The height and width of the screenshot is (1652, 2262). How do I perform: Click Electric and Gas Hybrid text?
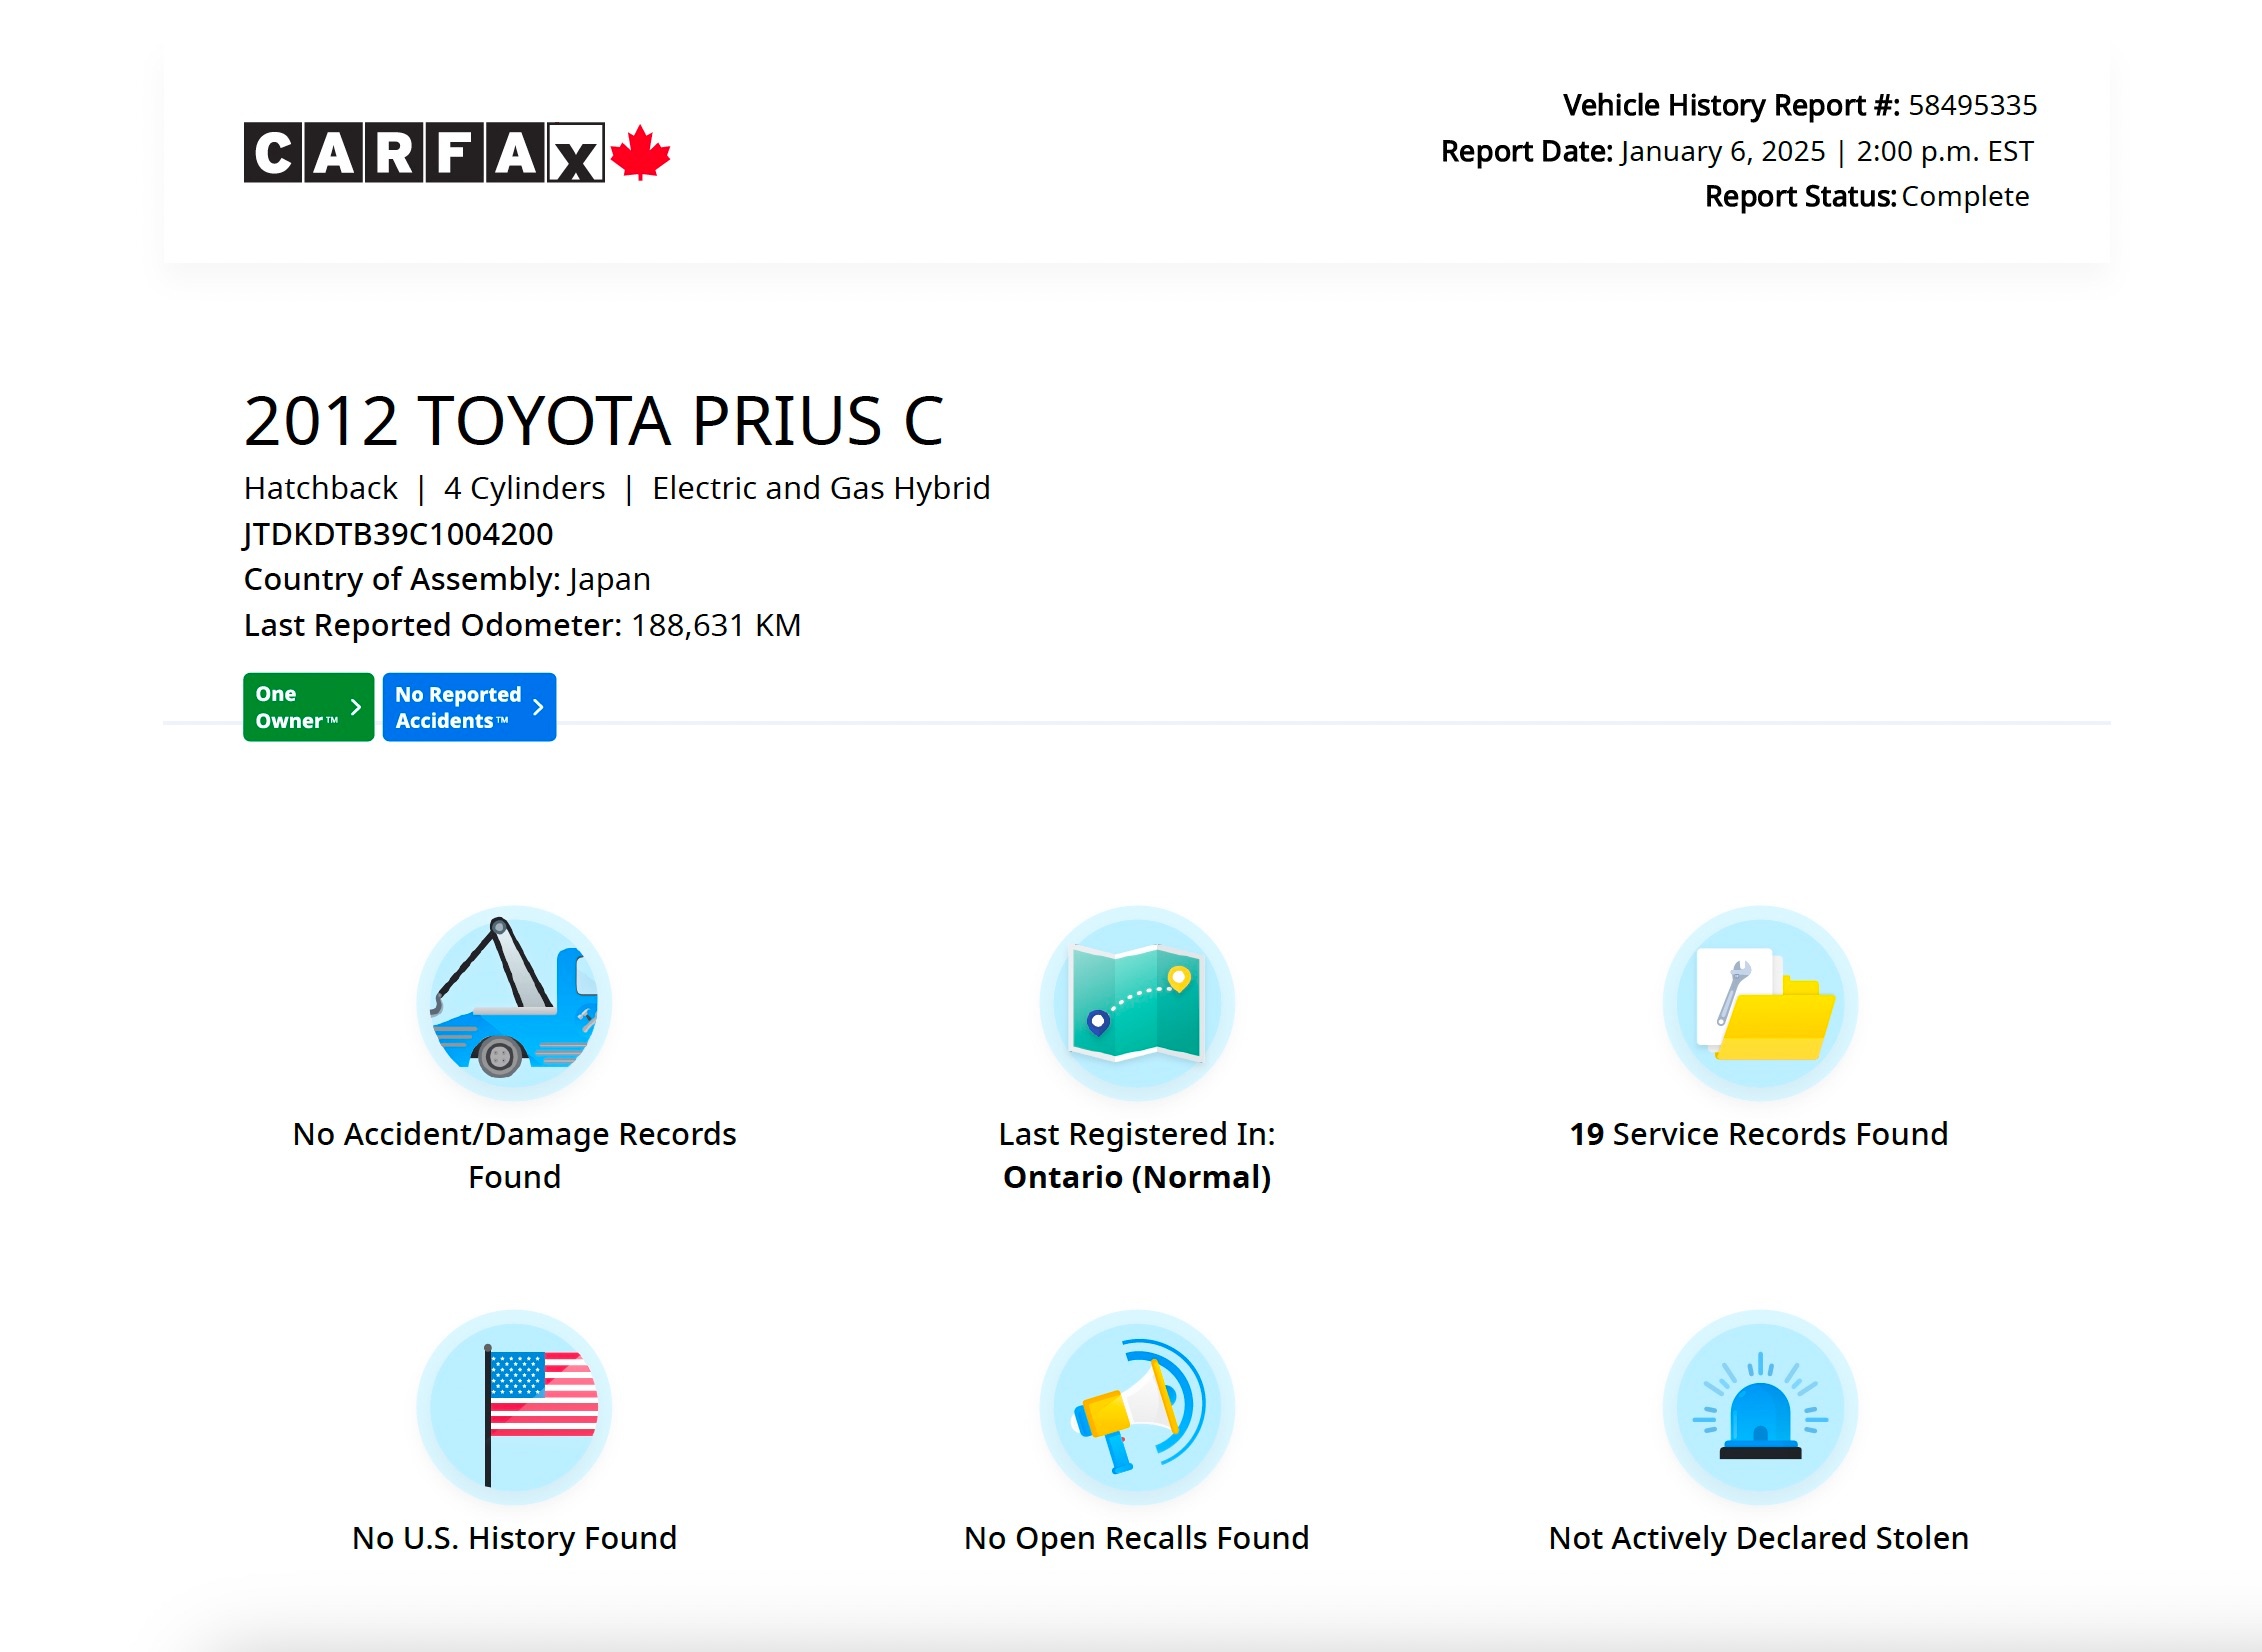[x=821, y=488]
